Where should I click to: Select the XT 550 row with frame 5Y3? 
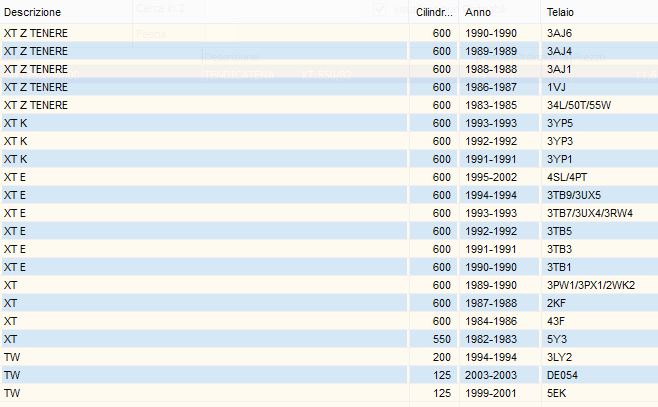329,339
